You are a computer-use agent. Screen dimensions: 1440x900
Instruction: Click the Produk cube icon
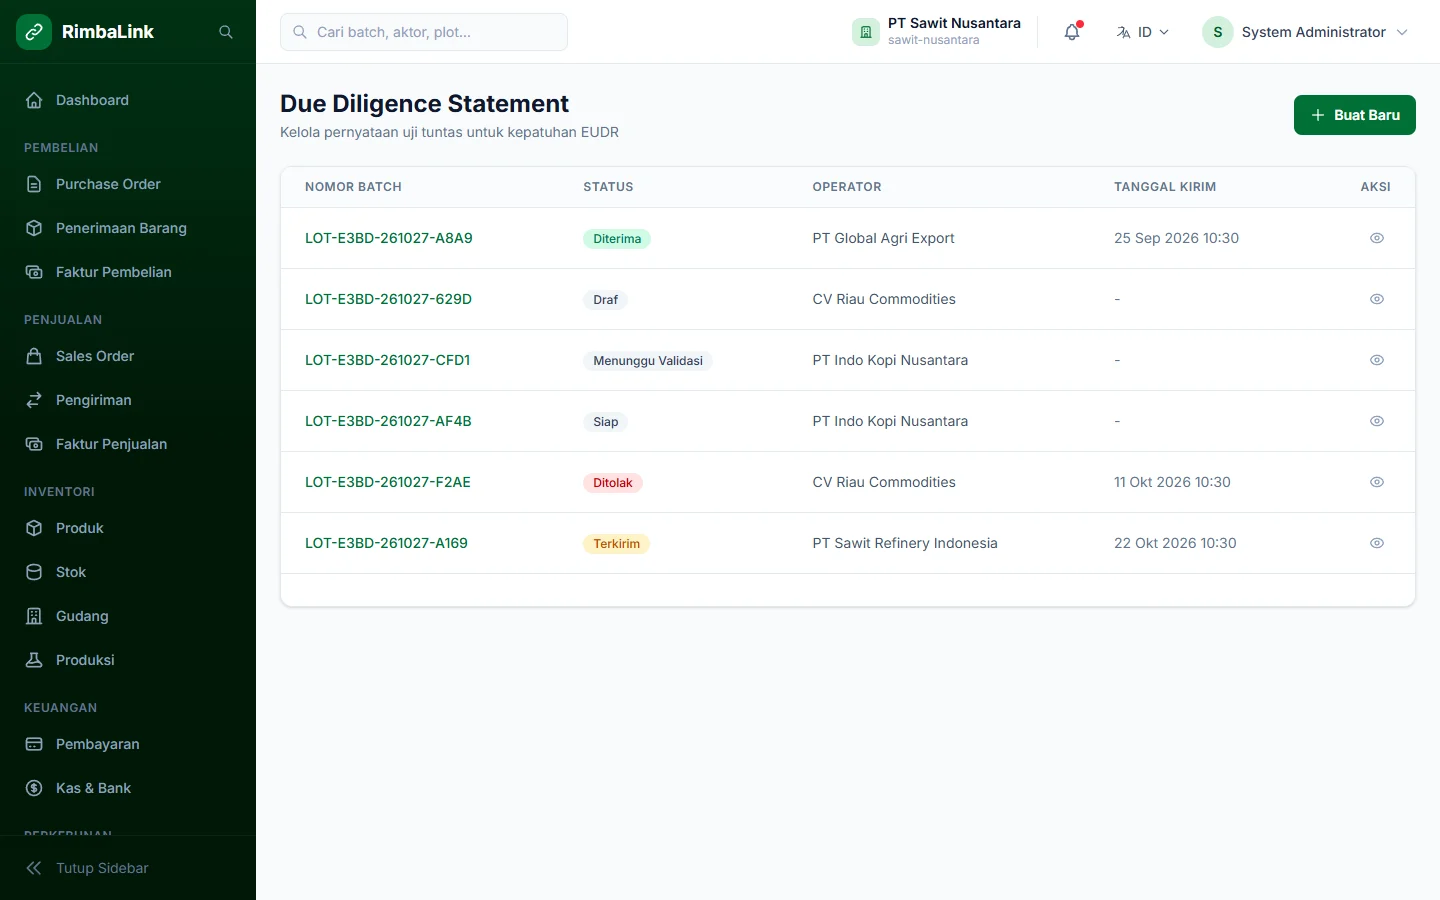click(x=34, y=528)
